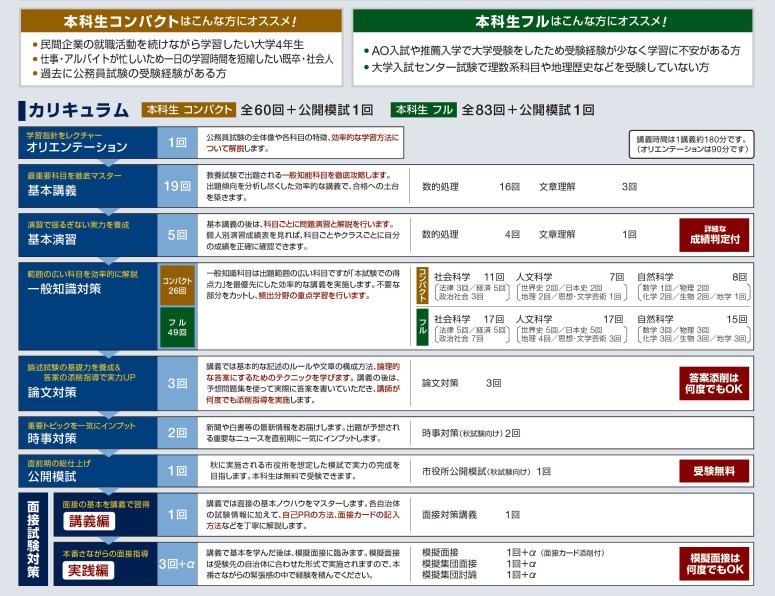Click the red 答案添削は何度でもOK badge
Screen dimensions: 775x596
(x=716, y=383)
